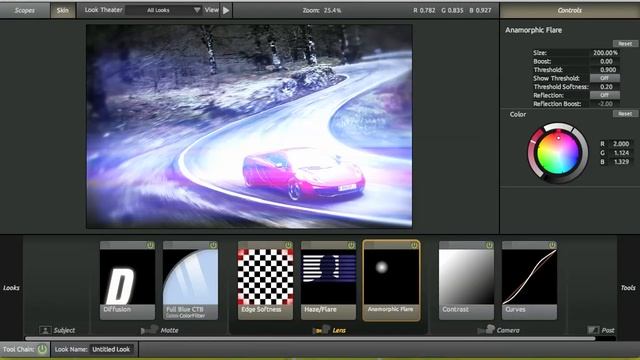Toggle Show Threshold off switch

(604, 78)
